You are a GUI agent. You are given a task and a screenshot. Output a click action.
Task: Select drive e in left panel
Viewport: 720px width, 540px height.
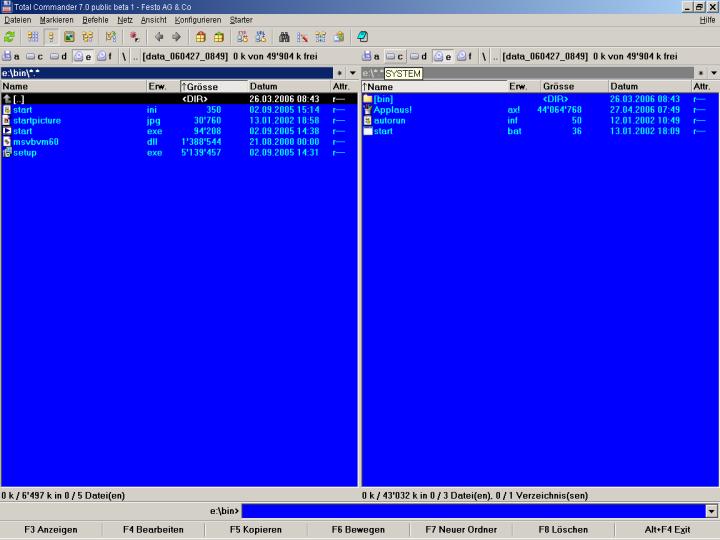[x=83, y=56]
